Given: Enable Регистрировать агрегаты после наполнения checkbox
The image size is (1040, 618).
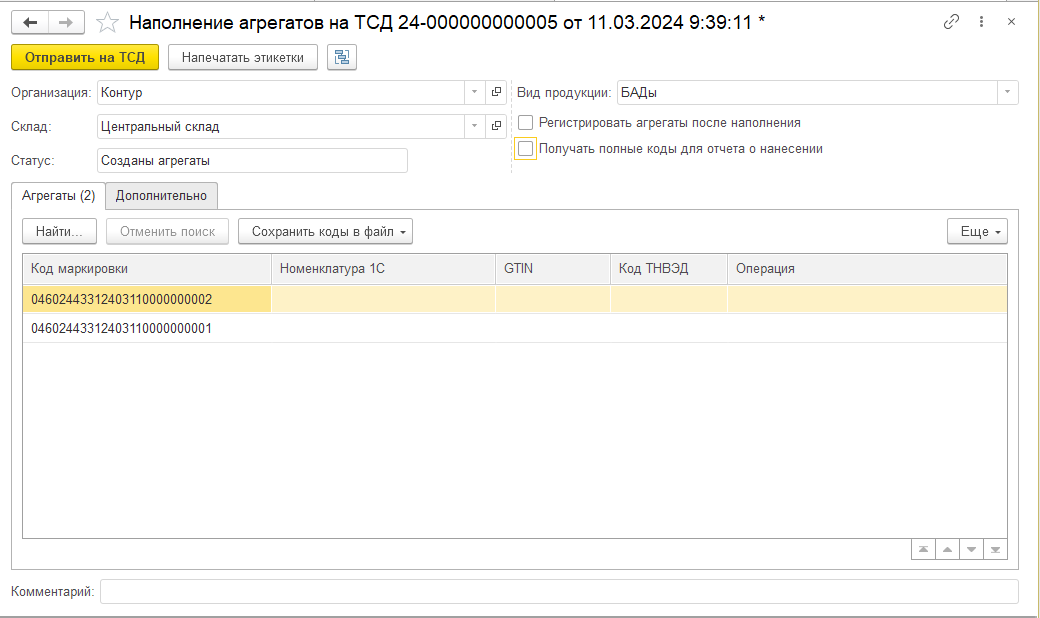Looking at the screenshot, I should (525, 123).
